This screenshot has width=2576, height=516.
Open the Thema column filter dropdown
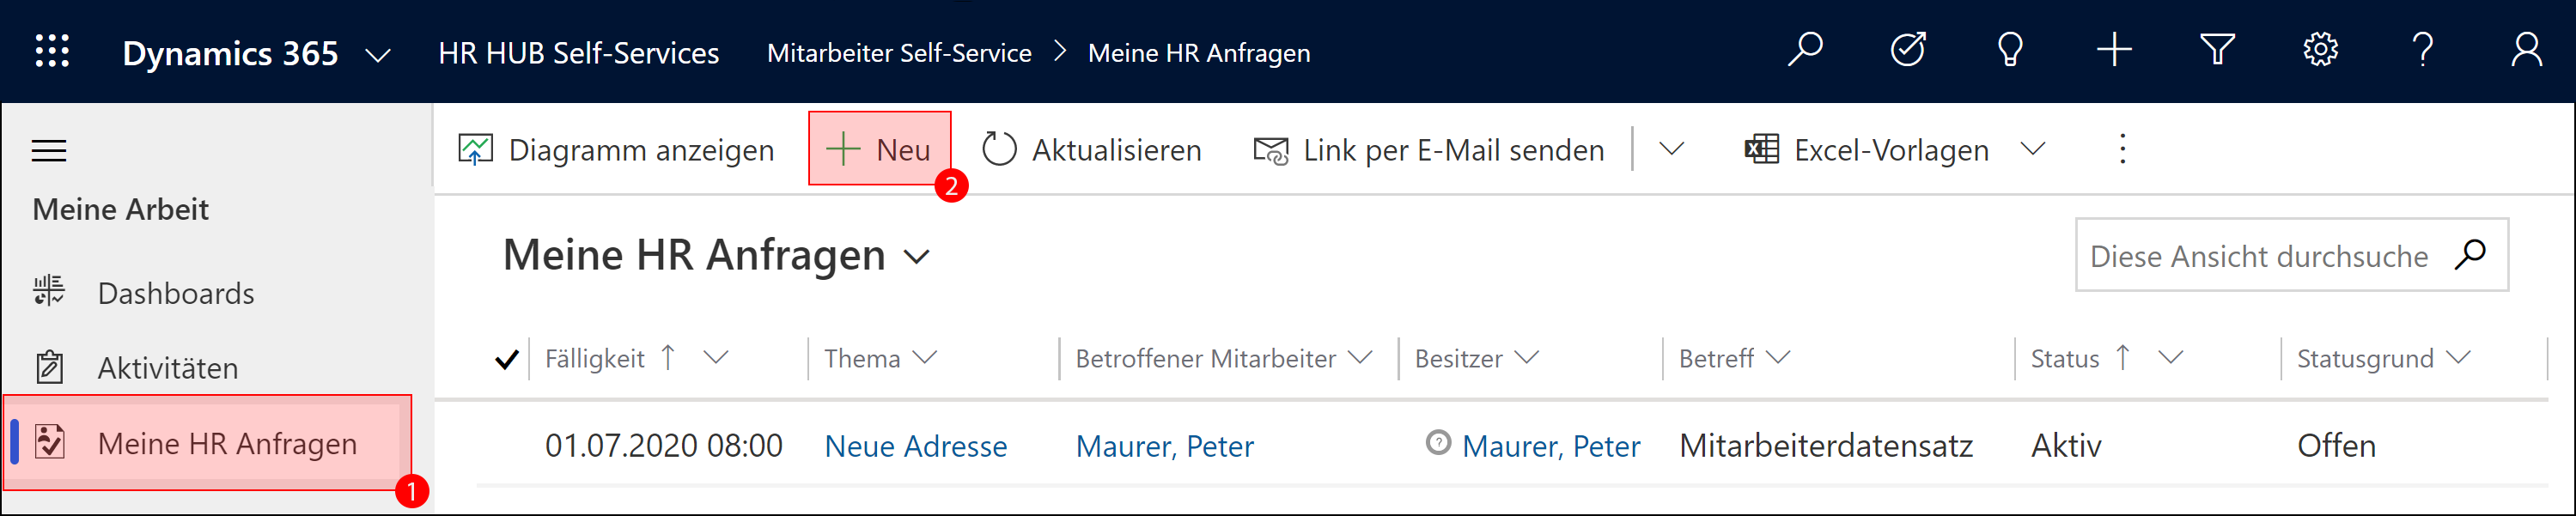click(925, 357)
